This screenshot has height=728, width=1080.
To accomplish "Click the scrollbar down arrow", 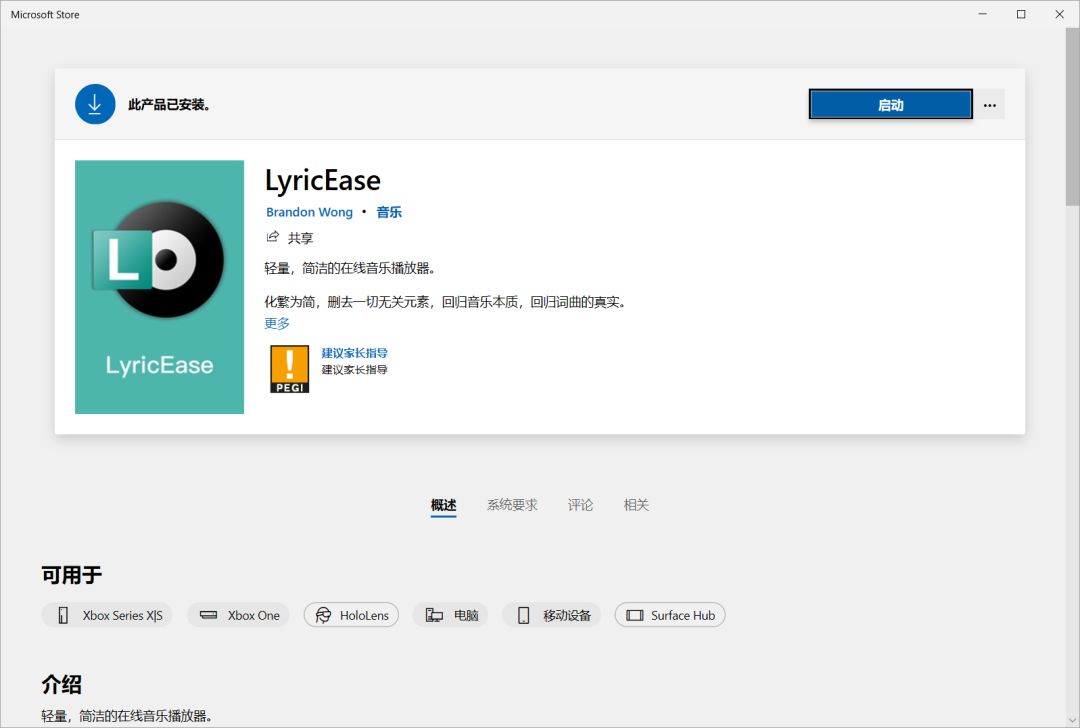I will point(1072,720).
